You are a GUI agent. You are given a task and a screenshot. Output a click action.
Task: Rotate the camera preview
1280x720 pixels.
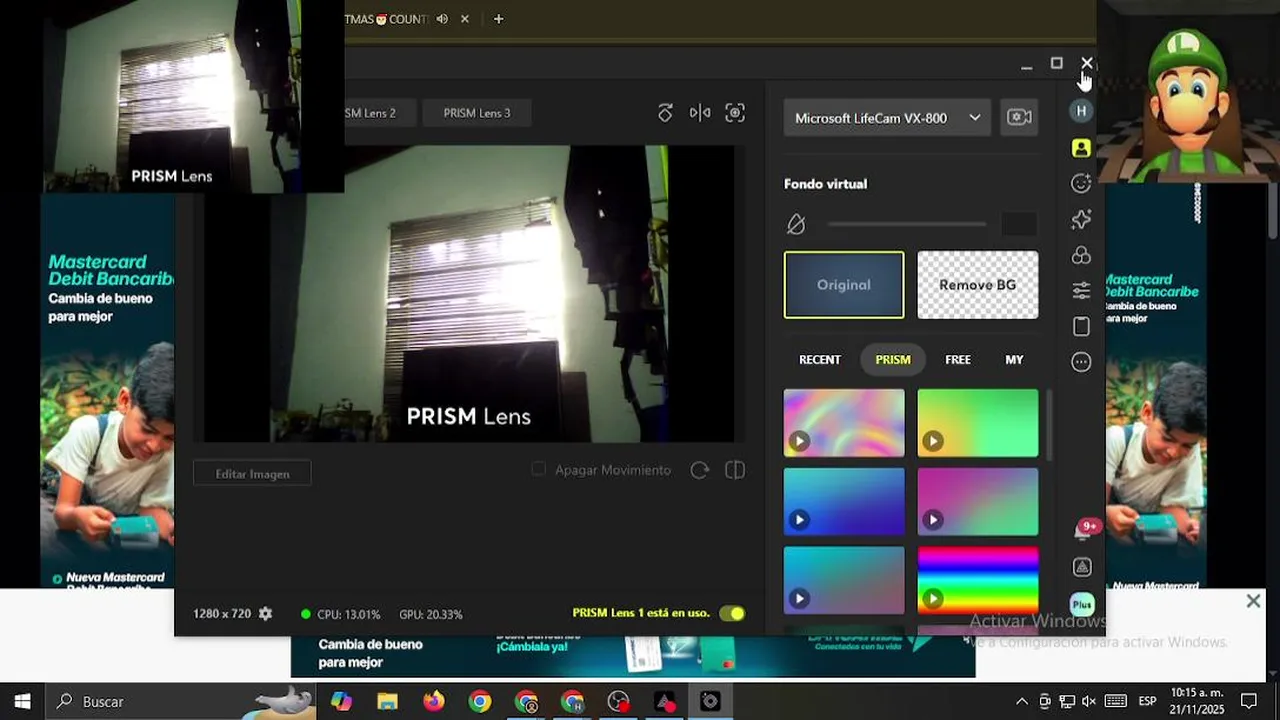pos(665,113)
